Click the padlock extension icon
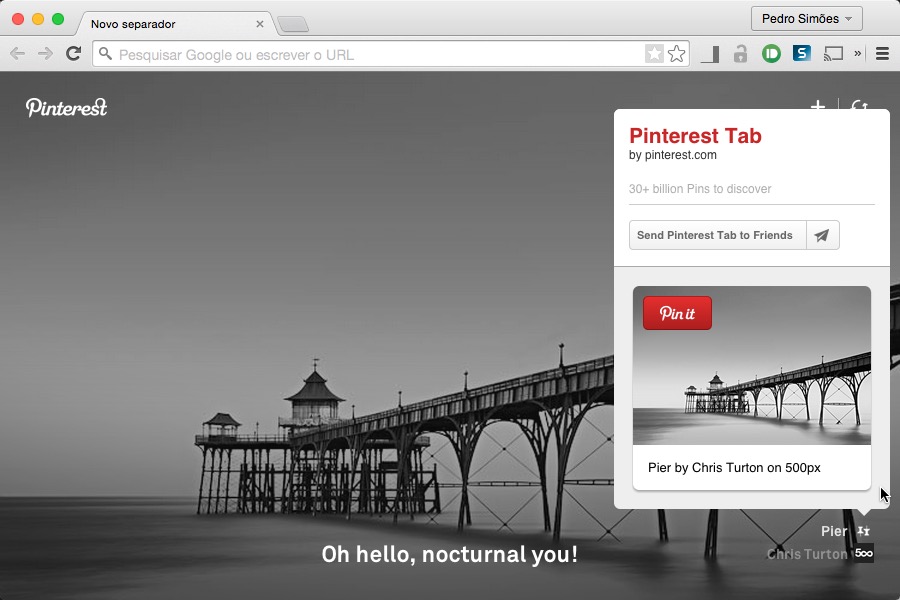 point(740,54)
